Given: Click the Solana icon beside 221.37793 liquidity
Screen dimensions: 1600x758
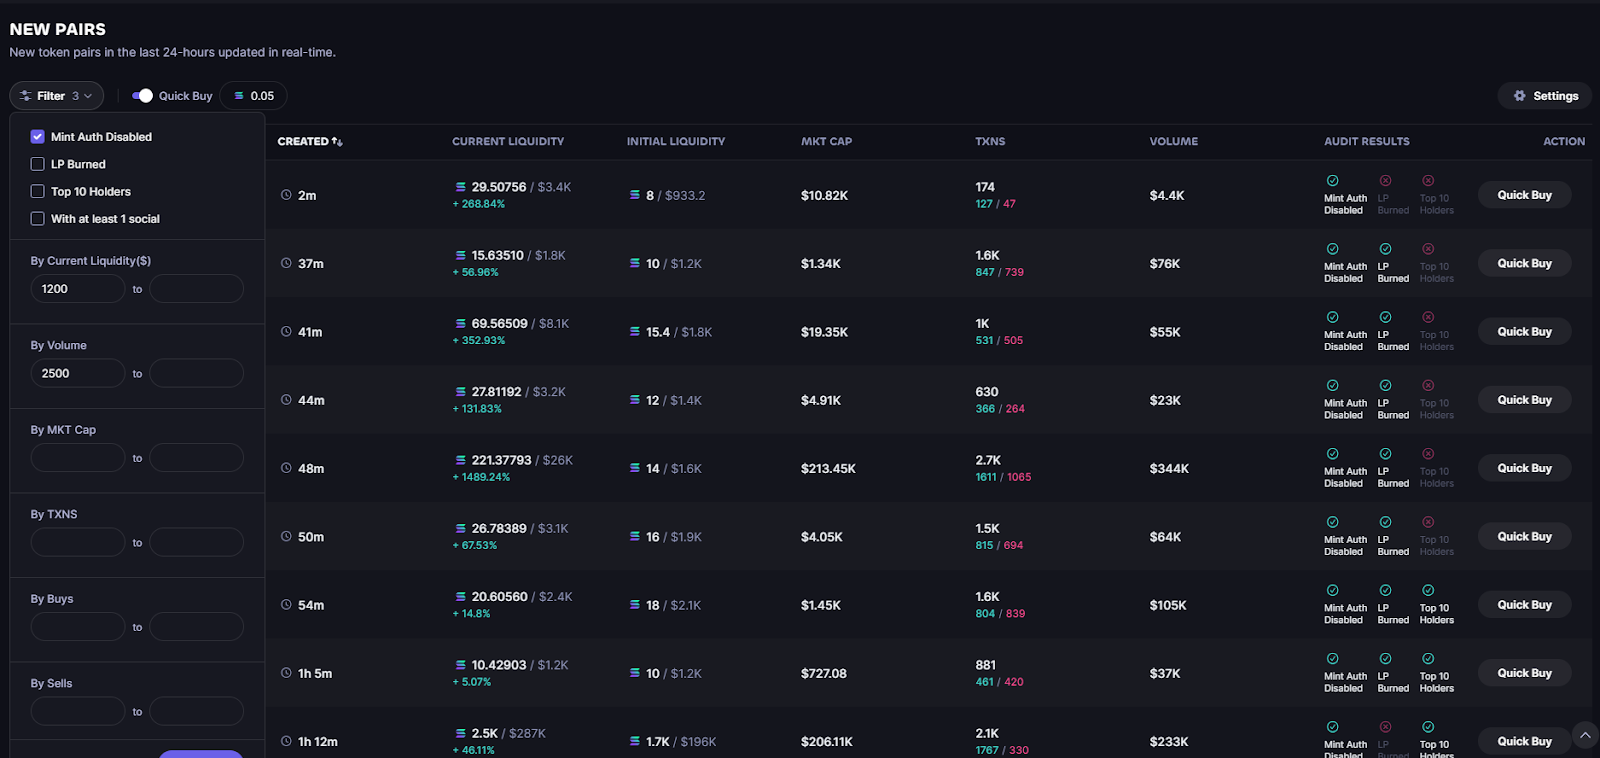Looking at the screenshot, I should 461,460.
